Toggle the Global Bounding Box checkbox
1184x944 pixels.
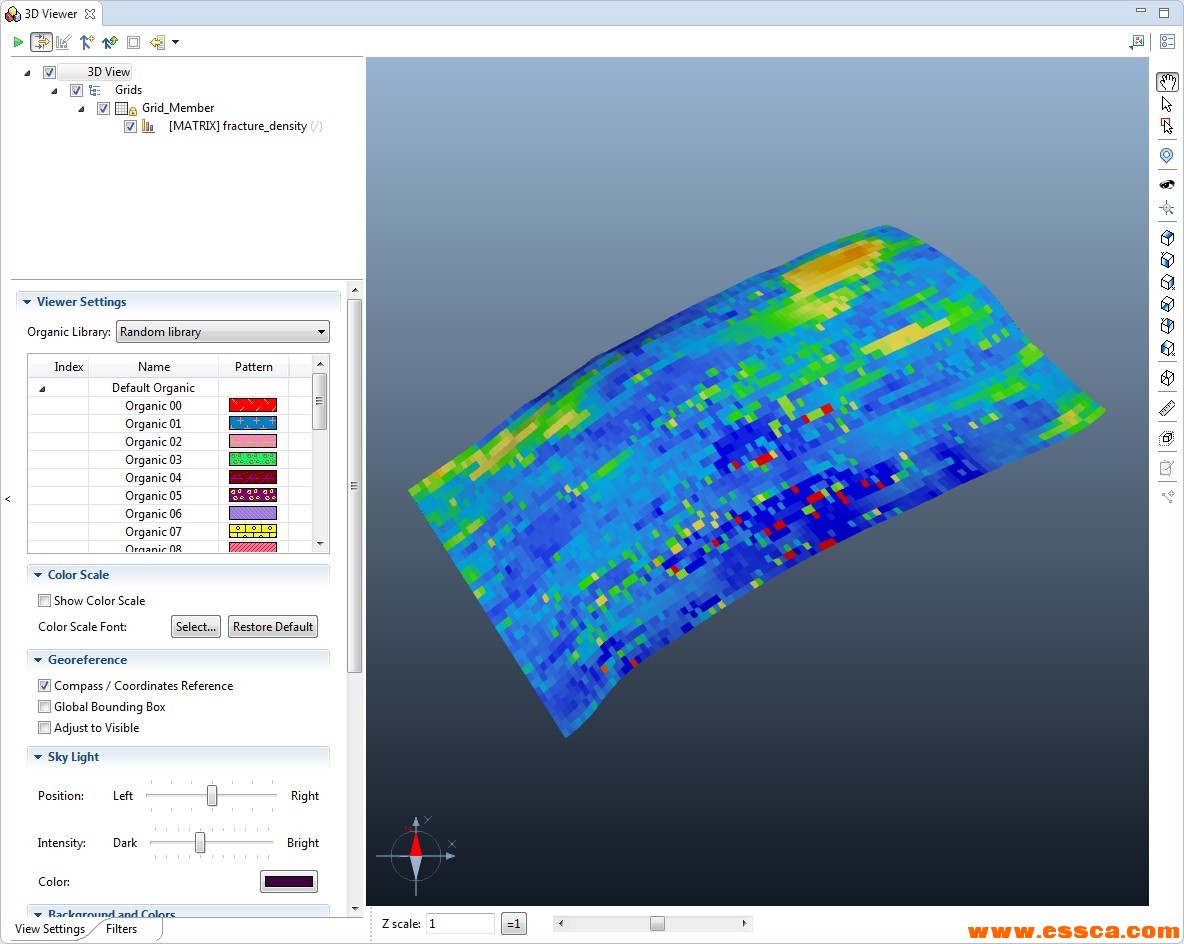[x=44, y=707]
